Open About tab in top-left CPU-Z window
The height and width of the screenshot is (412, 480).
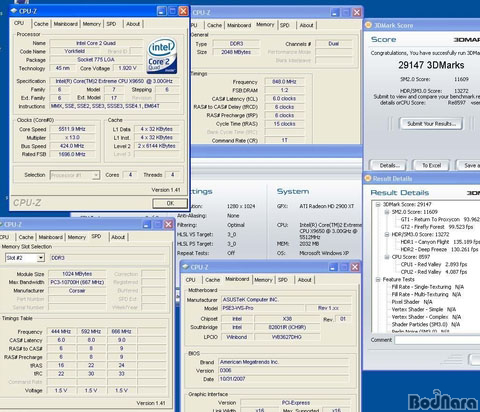coord(133,24)
